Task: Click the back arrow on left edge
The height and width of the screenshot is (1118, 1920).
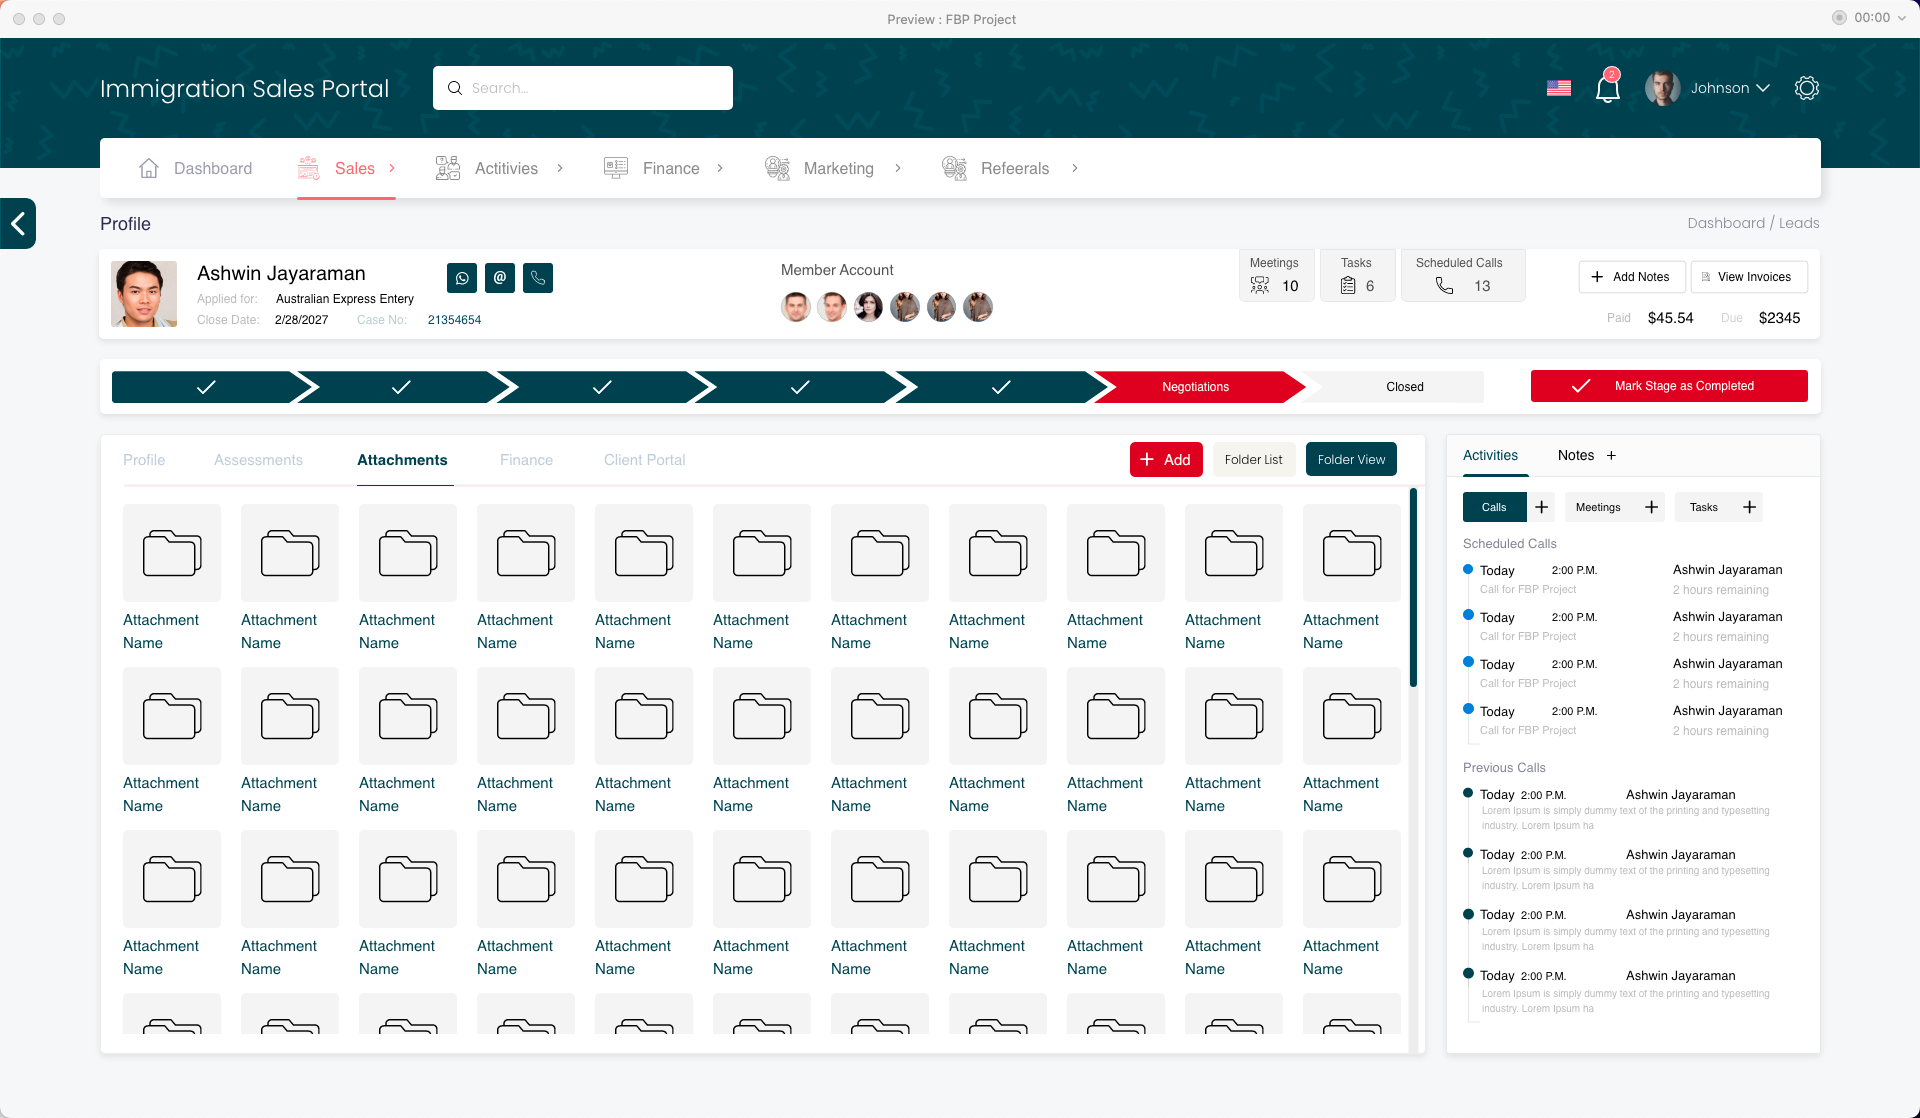Action: [18, 223]
